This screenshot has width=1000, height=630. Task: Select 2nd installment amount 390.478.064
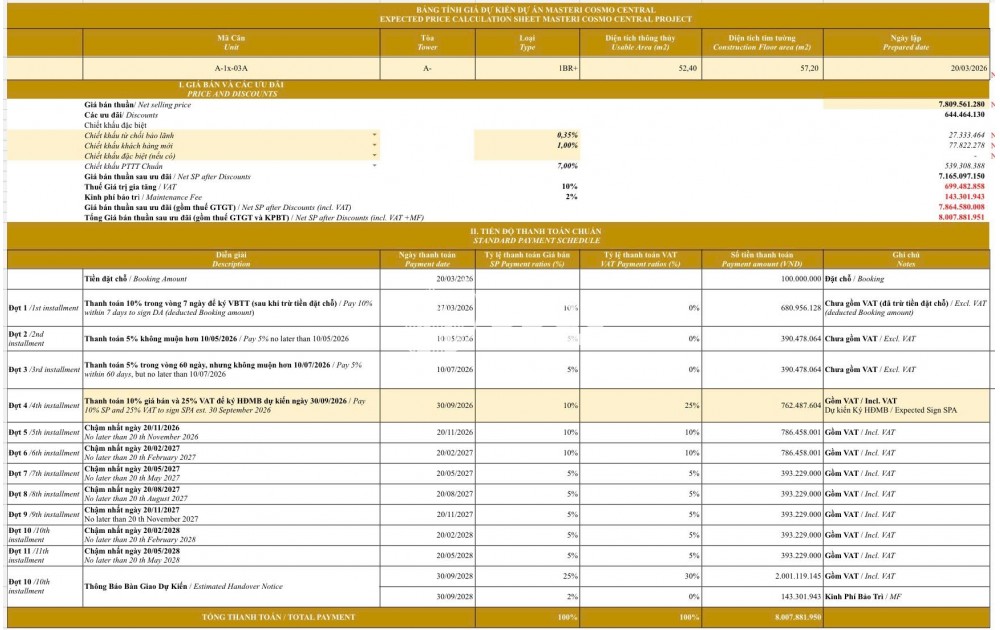[x=801, y=339]
